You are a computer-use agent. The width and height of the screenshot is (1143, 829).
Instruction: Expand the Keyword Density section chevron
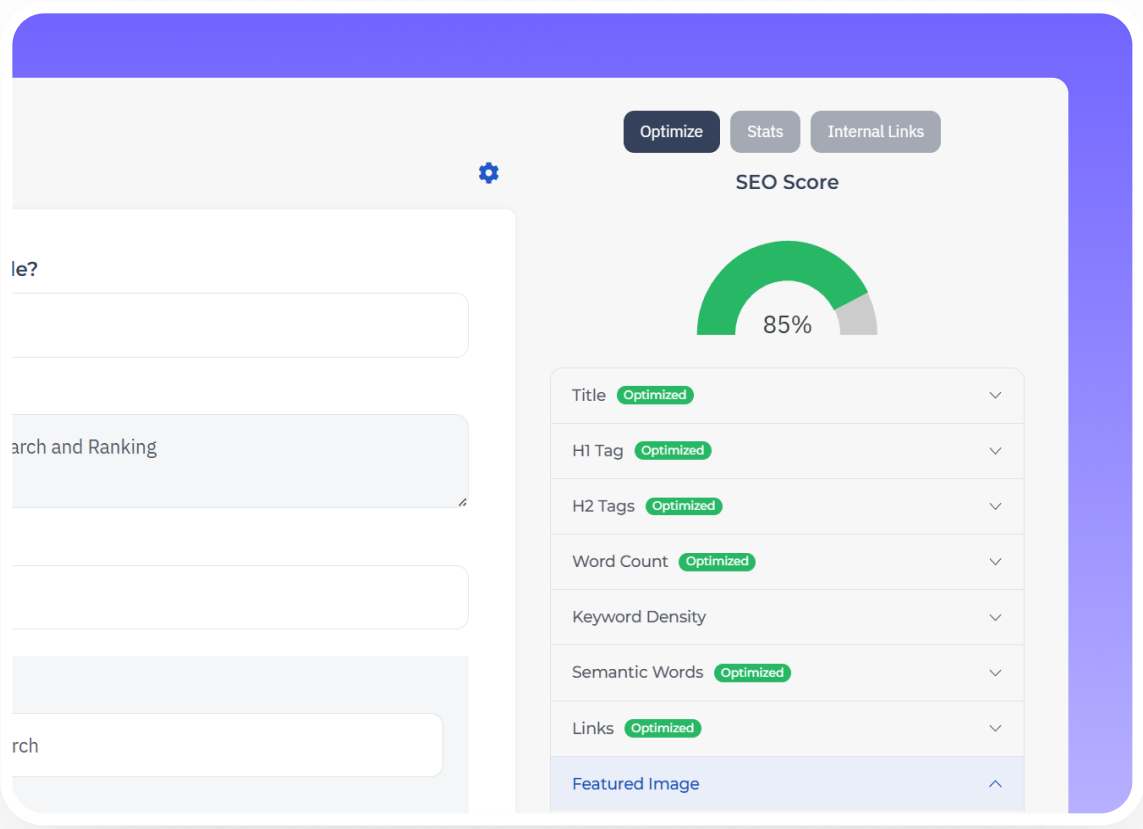(995, 617)
